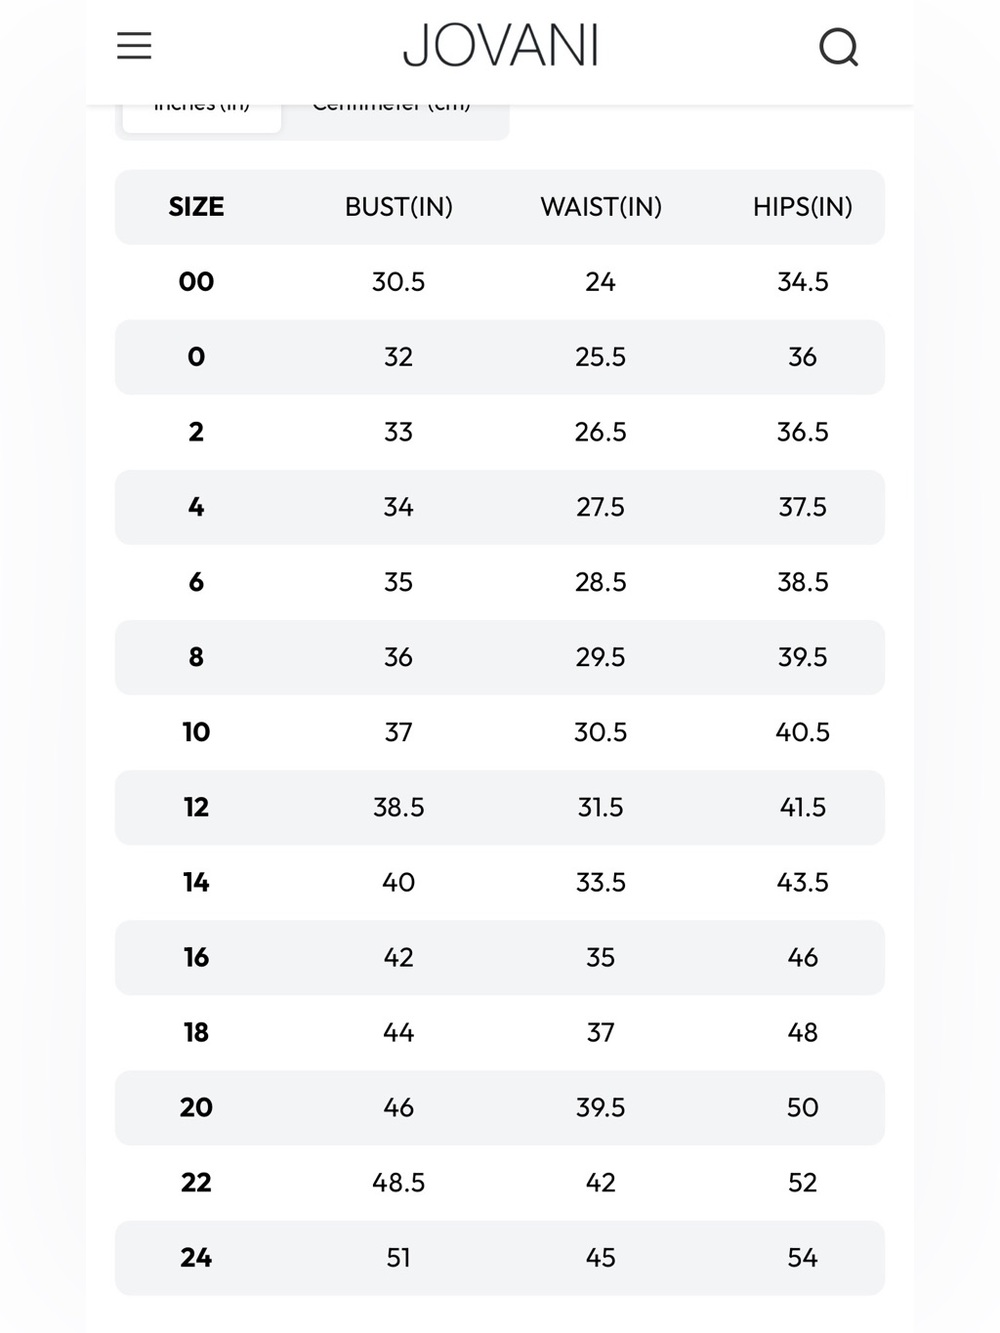This screenshot has height=1333, width=1000.
Task: Open the hamburger menu icon
Action: pyautogui.click(x=134, y=46)
